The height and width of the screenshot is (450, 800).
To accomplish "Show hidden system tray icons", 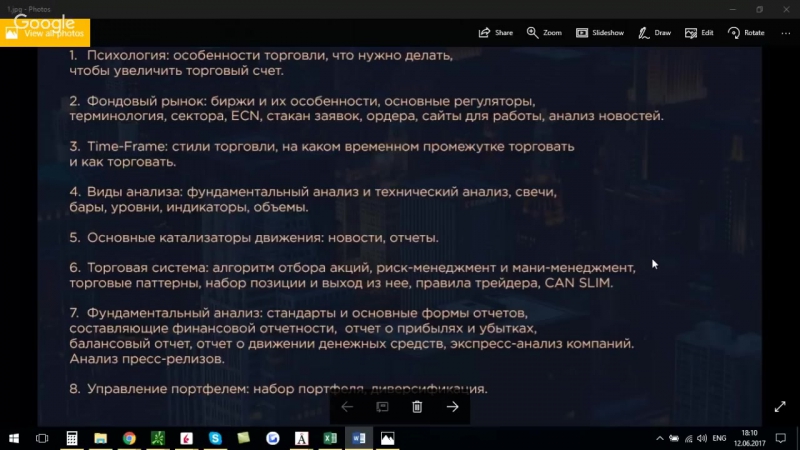I will tap(660, 438).
